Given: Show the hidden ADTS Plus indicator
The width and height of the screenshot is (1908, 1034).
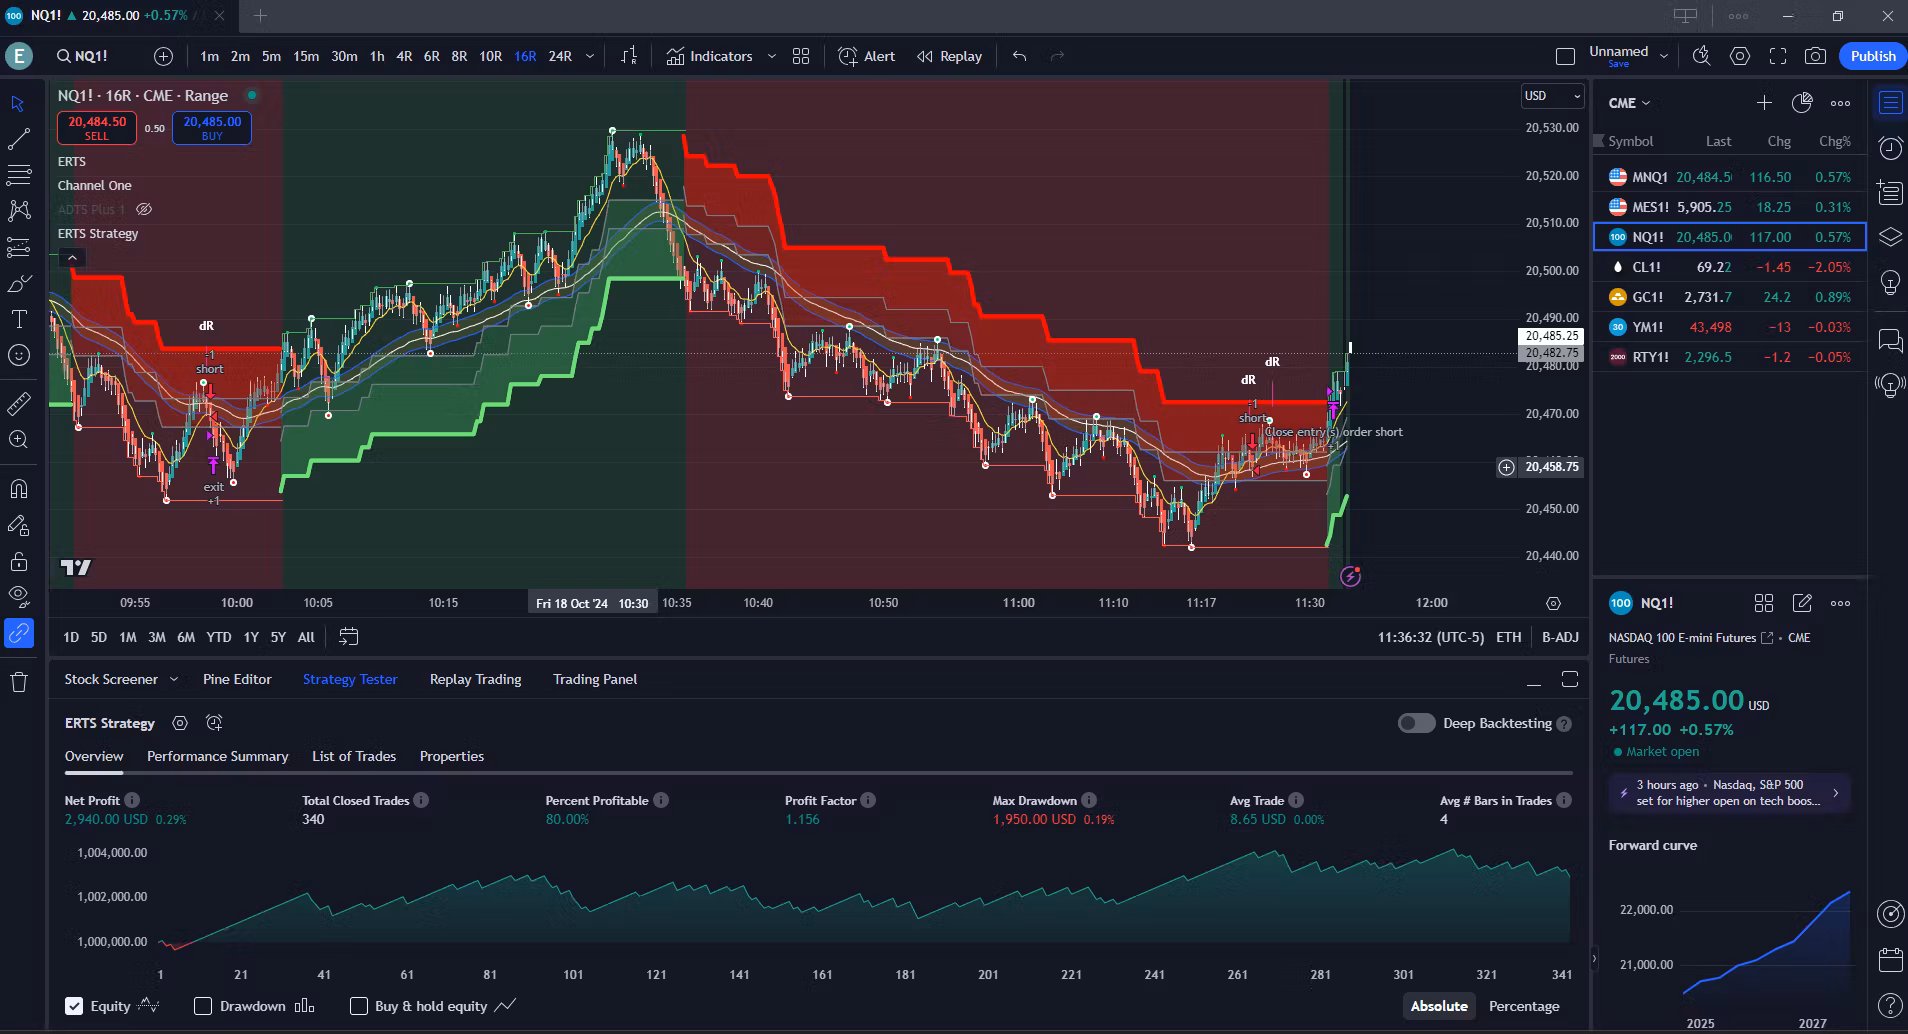Looking at the screenshot, I should 144,209.
